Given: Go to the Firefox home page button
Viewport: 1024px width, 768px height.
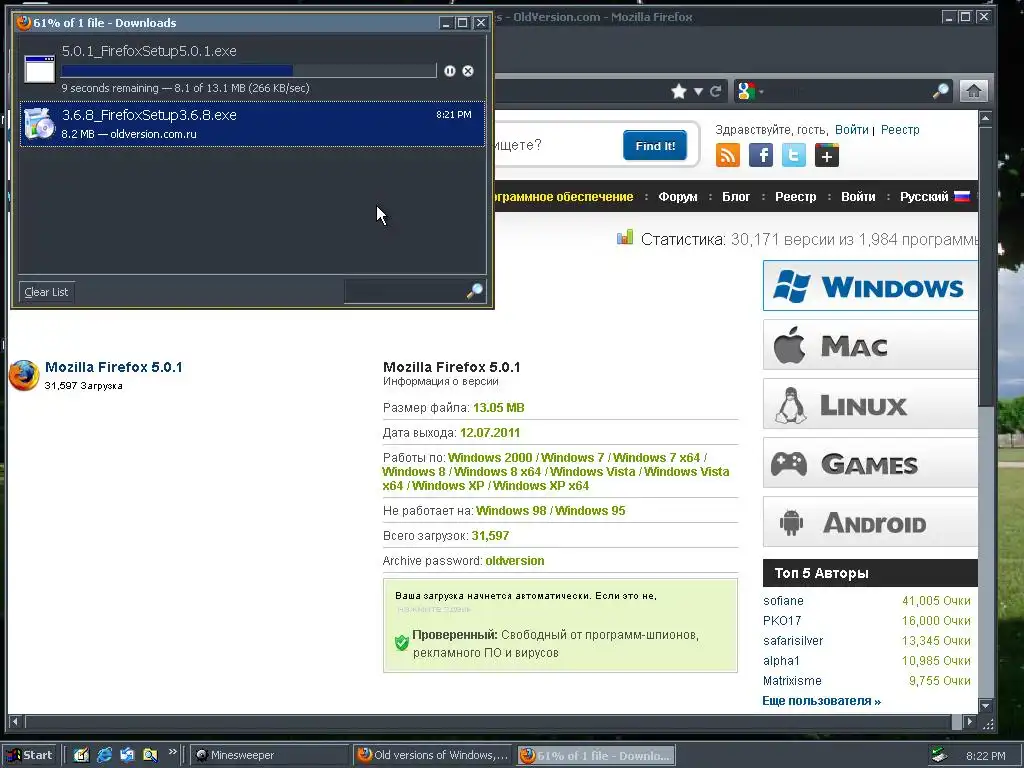Looking at the screenshot, I should (973, 91).
